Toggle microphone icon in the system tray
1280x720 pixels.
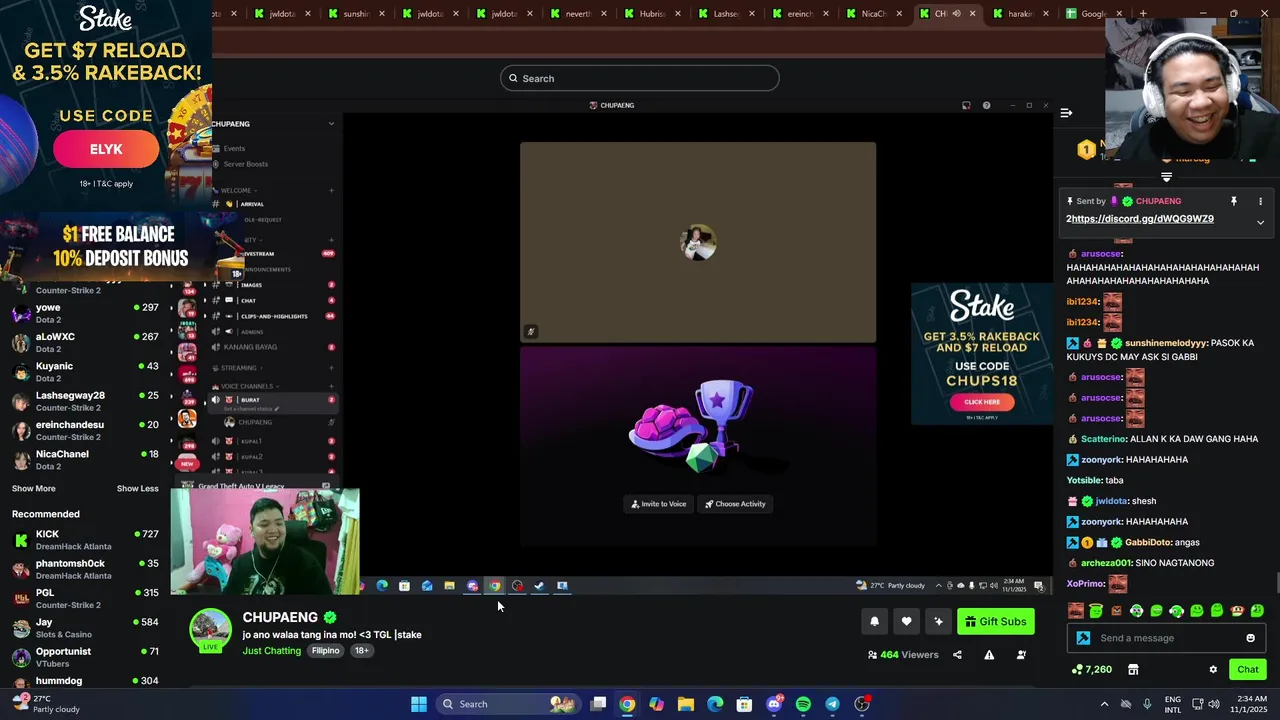1147,704
